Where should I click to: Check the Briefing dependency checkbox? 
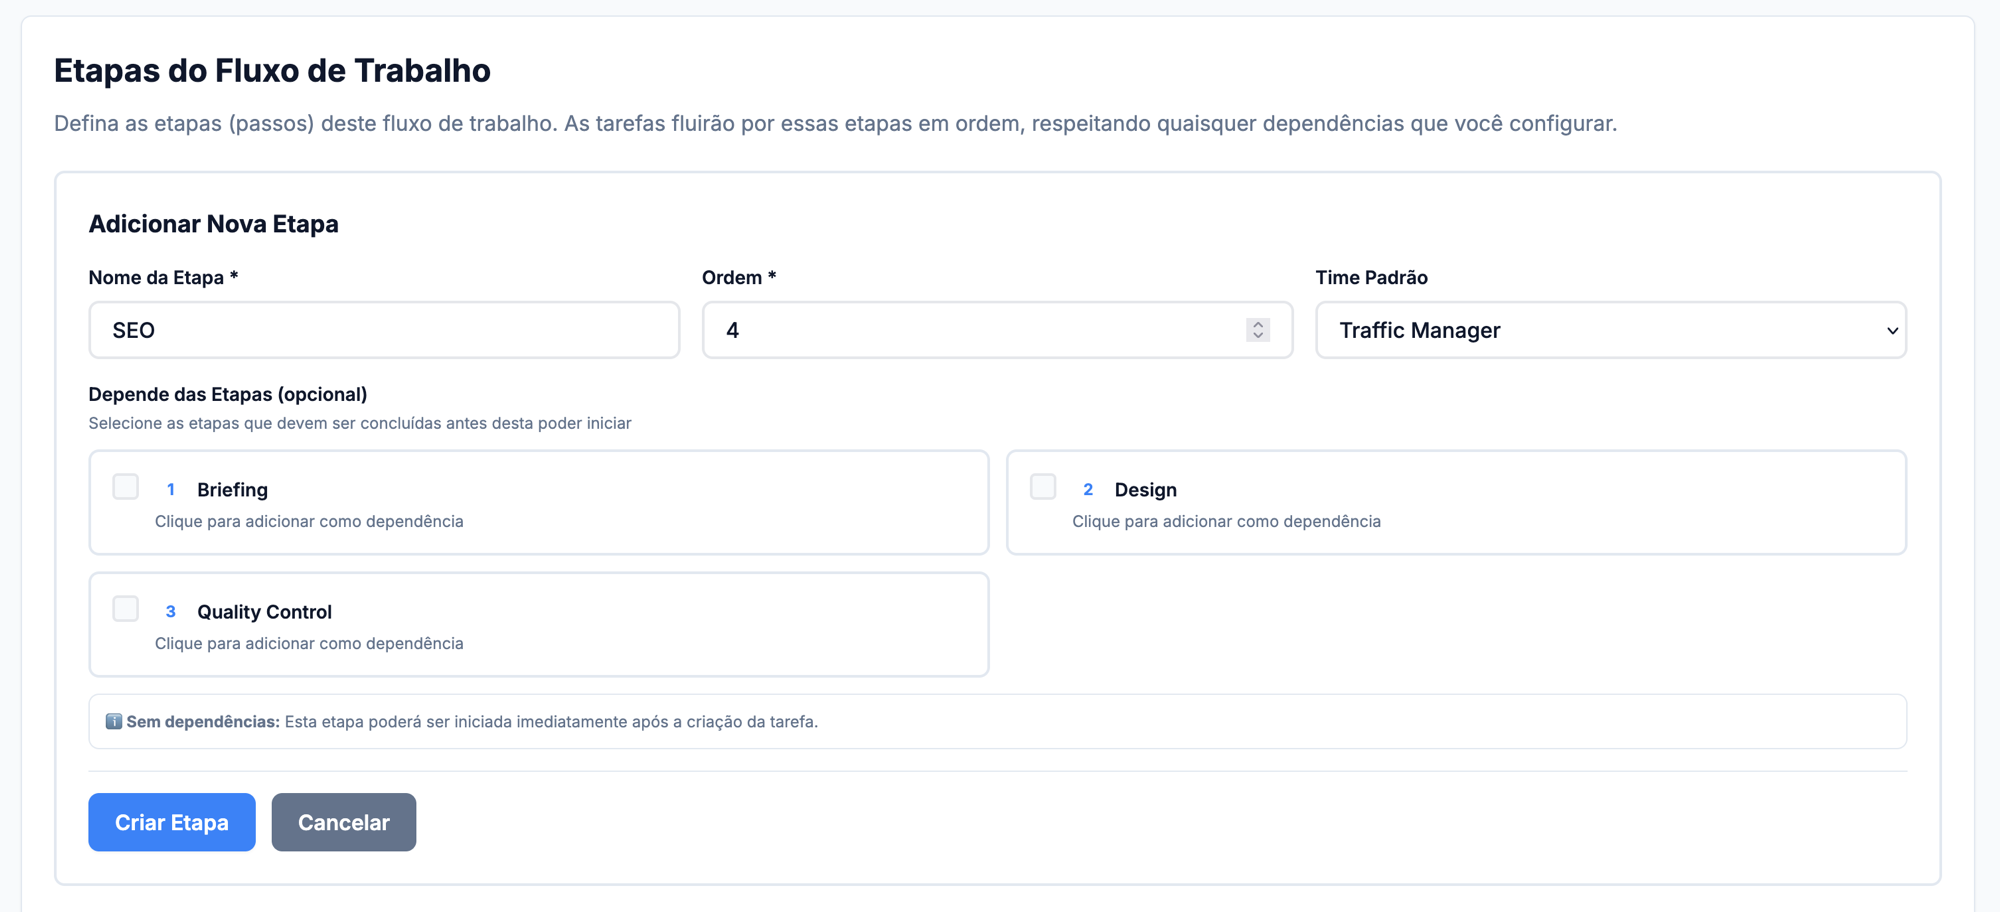click(126, 487)
